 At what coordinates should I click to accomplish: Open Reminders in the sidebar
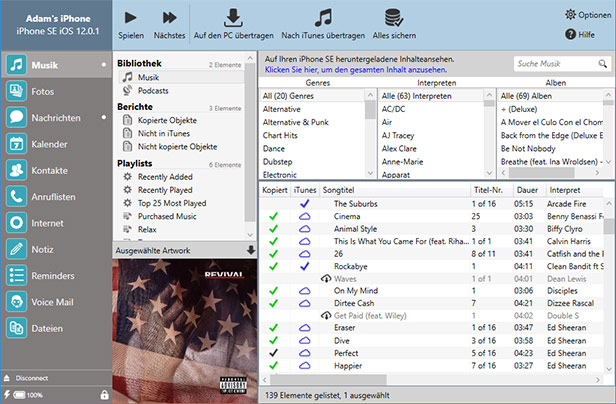tap(56, 275)
